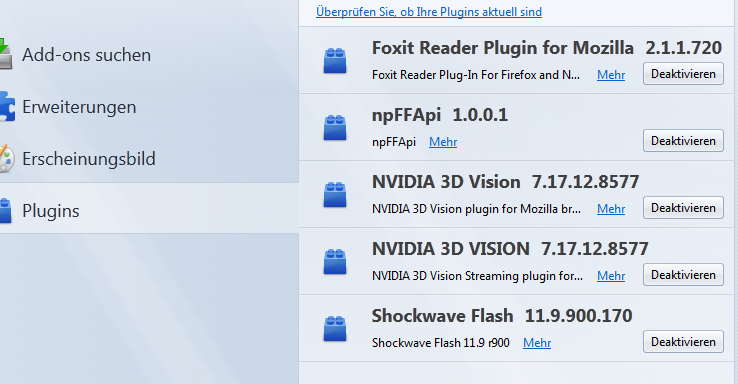Viewport: 738px width, 384px height.
Task: Click the Shockwave Flash 11.9 r900 description
Action: [441, 343]
